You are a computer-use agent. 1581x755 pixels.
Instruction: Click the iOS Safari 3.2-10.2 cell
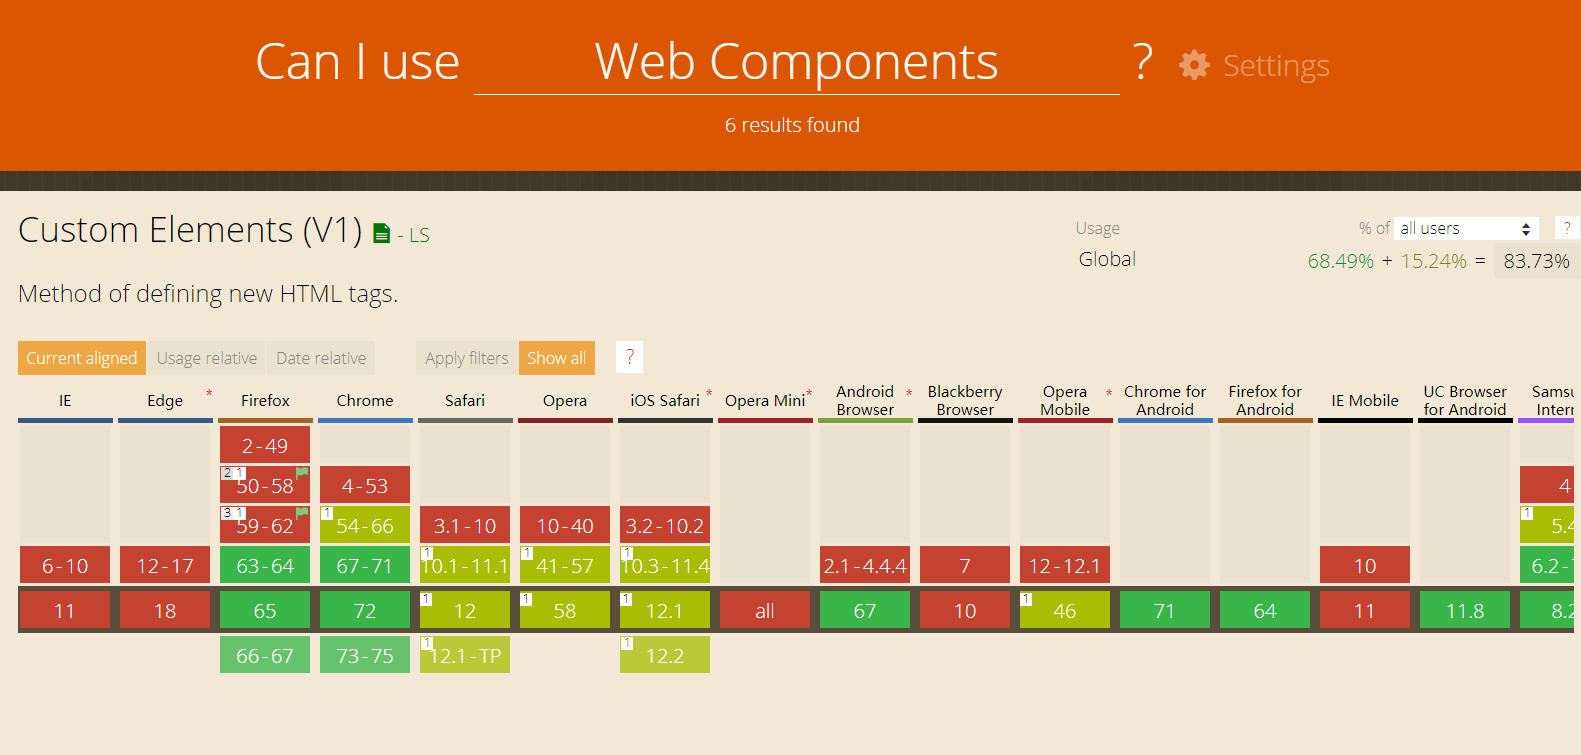pyautogui.click(x=665, y=525)
